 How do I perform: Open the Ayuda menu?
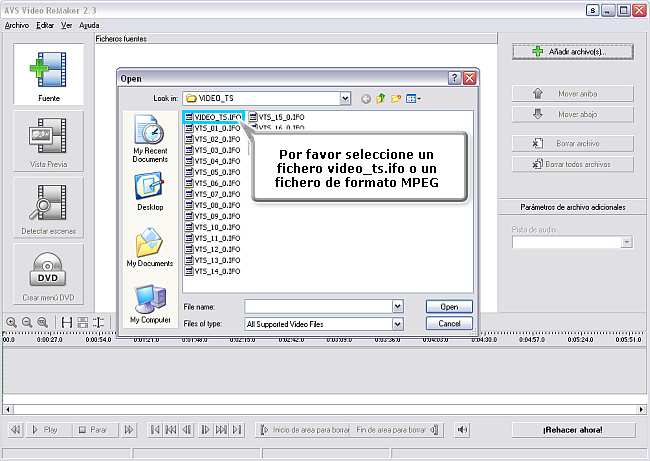(x=89, y=25)
